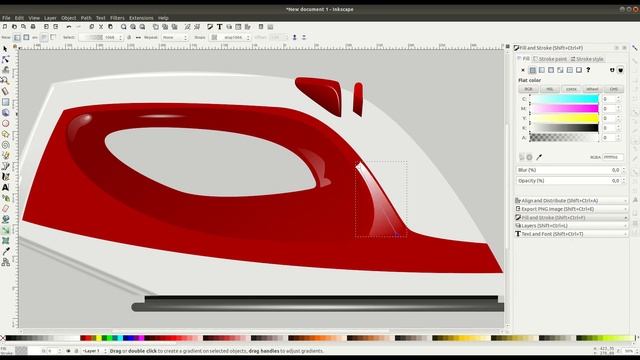
Task: Click the RGBA hex value field
Action: point(613,157)
